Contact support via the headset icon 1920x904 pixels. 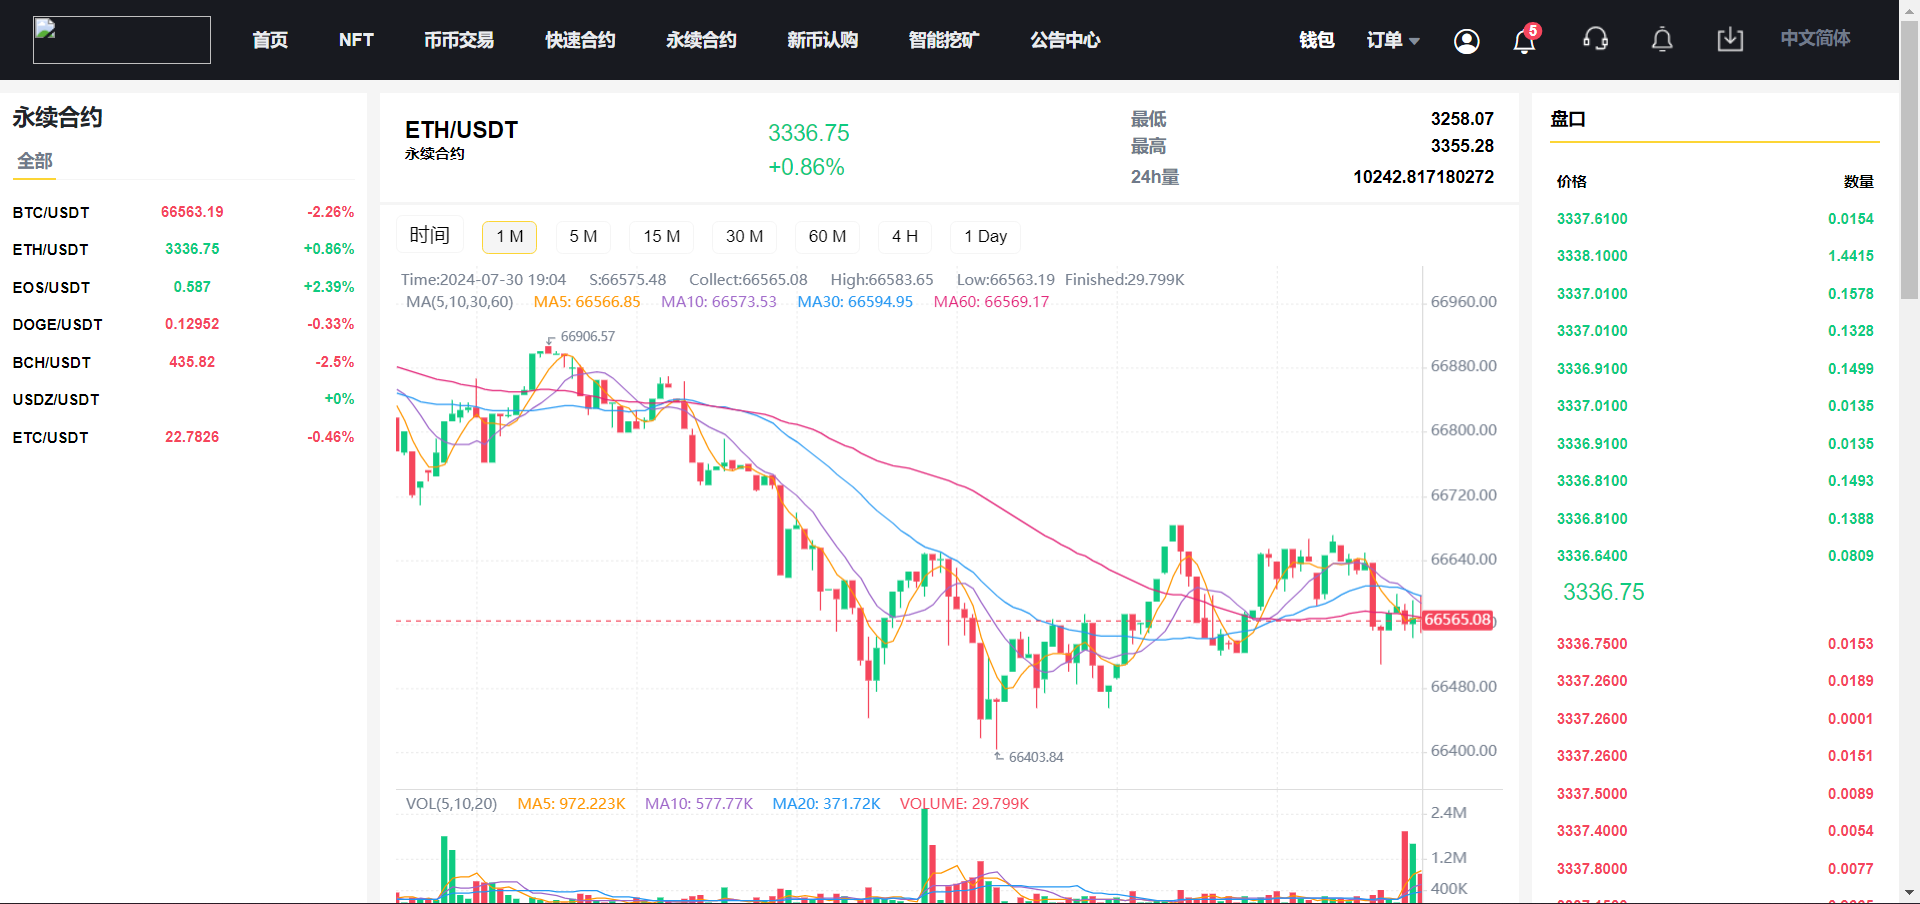[x=1595, y=40]
